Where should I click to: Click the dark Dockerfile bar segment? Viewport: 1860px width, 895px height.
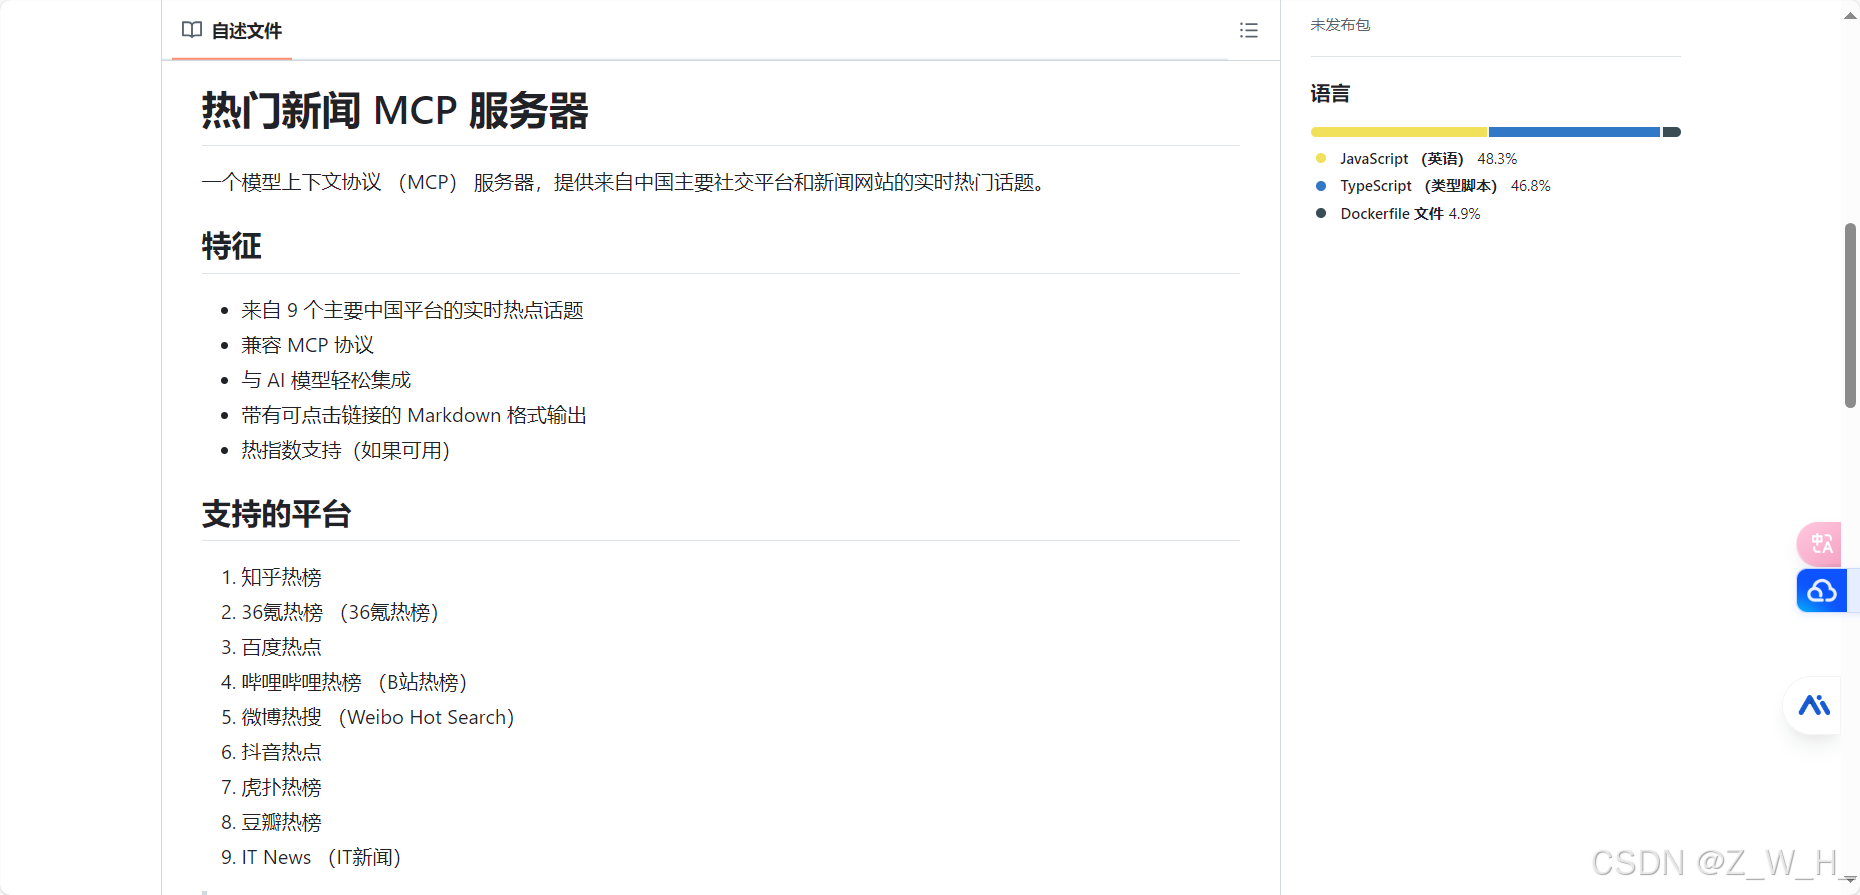point(1672,132)
